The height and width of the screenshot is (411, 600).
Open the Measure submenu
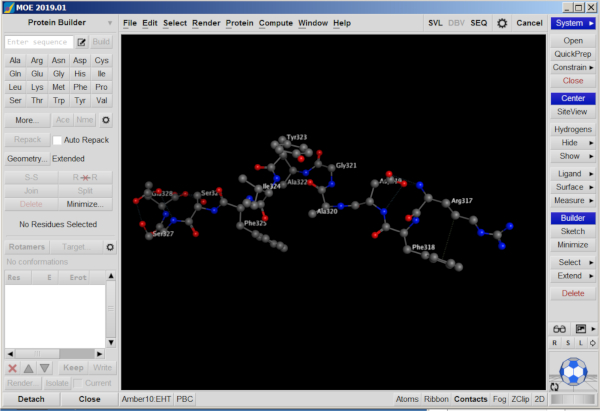click(x=573, y=201)
